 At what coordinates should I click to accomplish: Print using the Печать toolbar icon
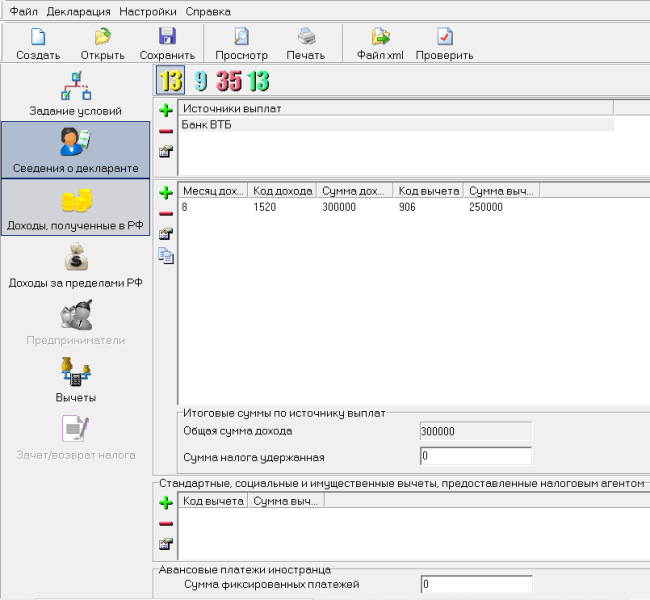coord(305,38)
